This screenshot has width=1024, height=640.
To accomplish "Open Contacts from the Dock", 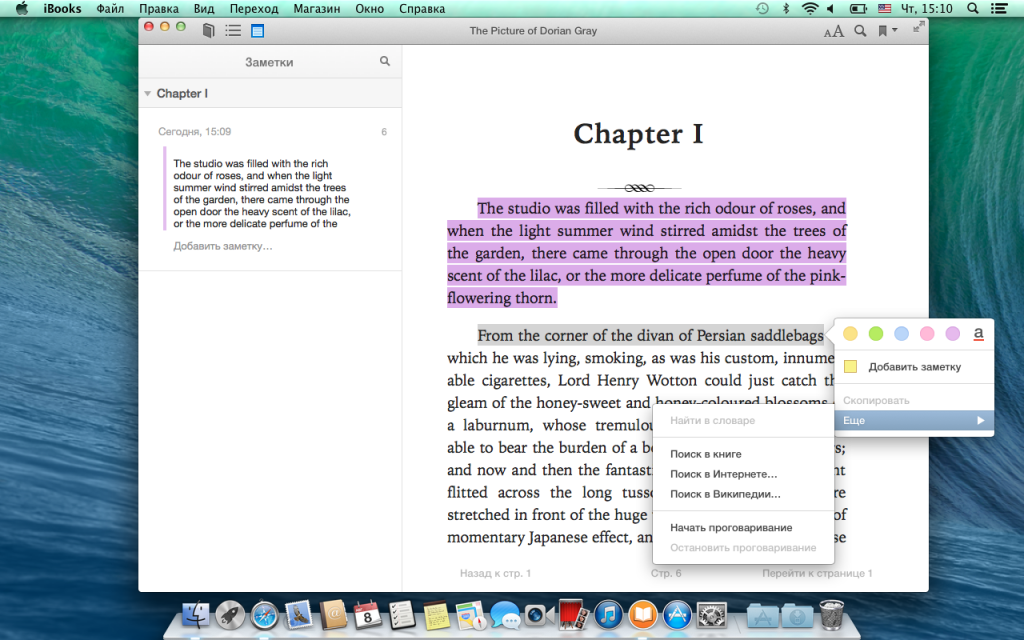I will (333, 615).
